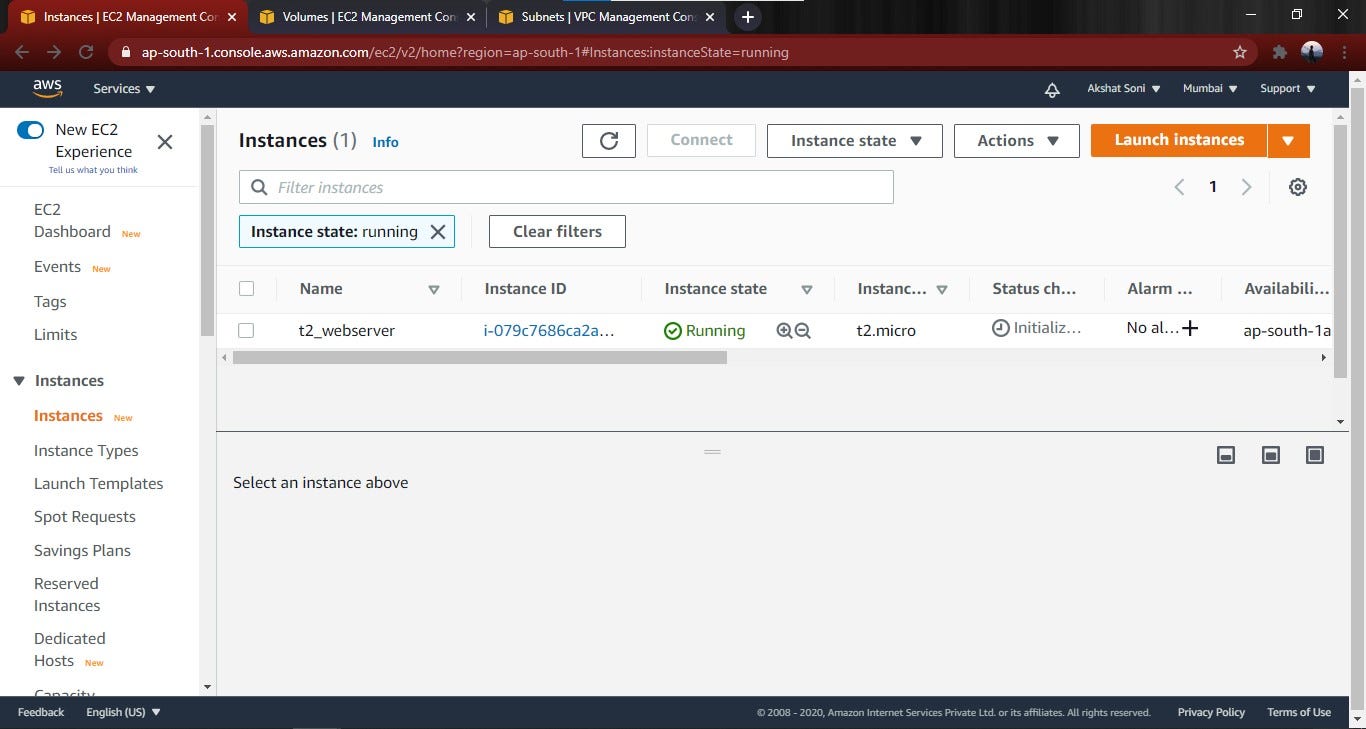Go to next page arrow
Viewport: 1366px width, 729px height.
tap(1246, 187)
